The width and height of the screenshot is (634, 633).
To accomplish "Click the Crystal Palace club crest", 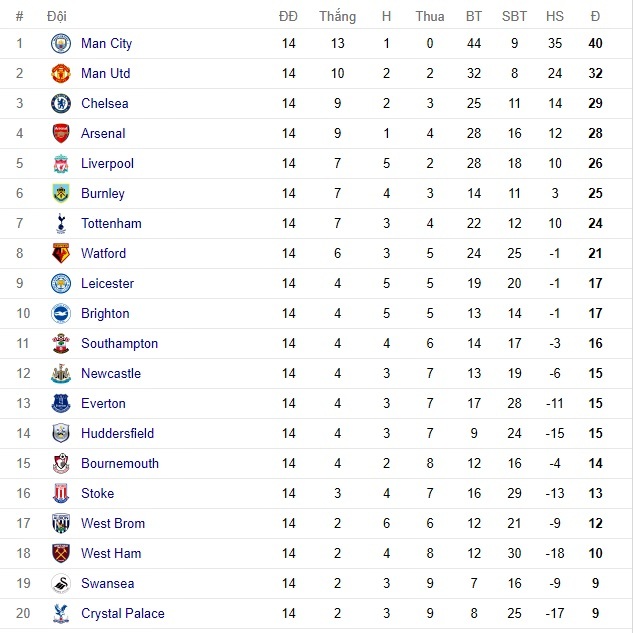I will point(62,614).
